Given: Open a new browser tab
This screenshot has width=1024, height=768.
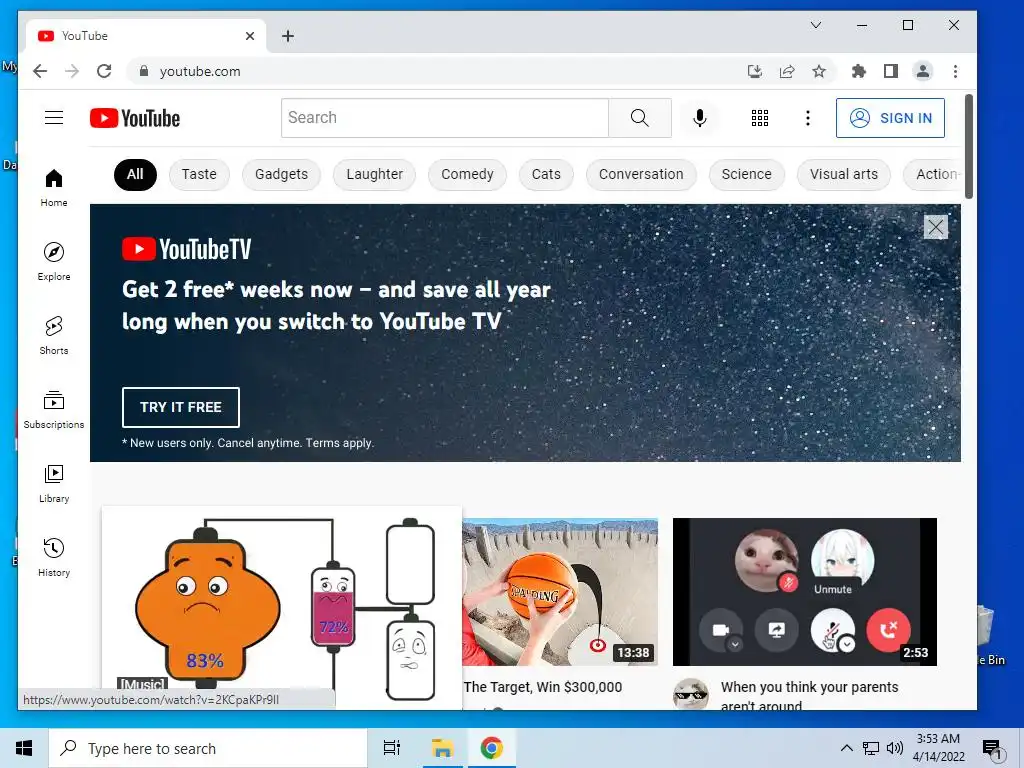Looking at the screenshot, I should (x=288, y=36).
